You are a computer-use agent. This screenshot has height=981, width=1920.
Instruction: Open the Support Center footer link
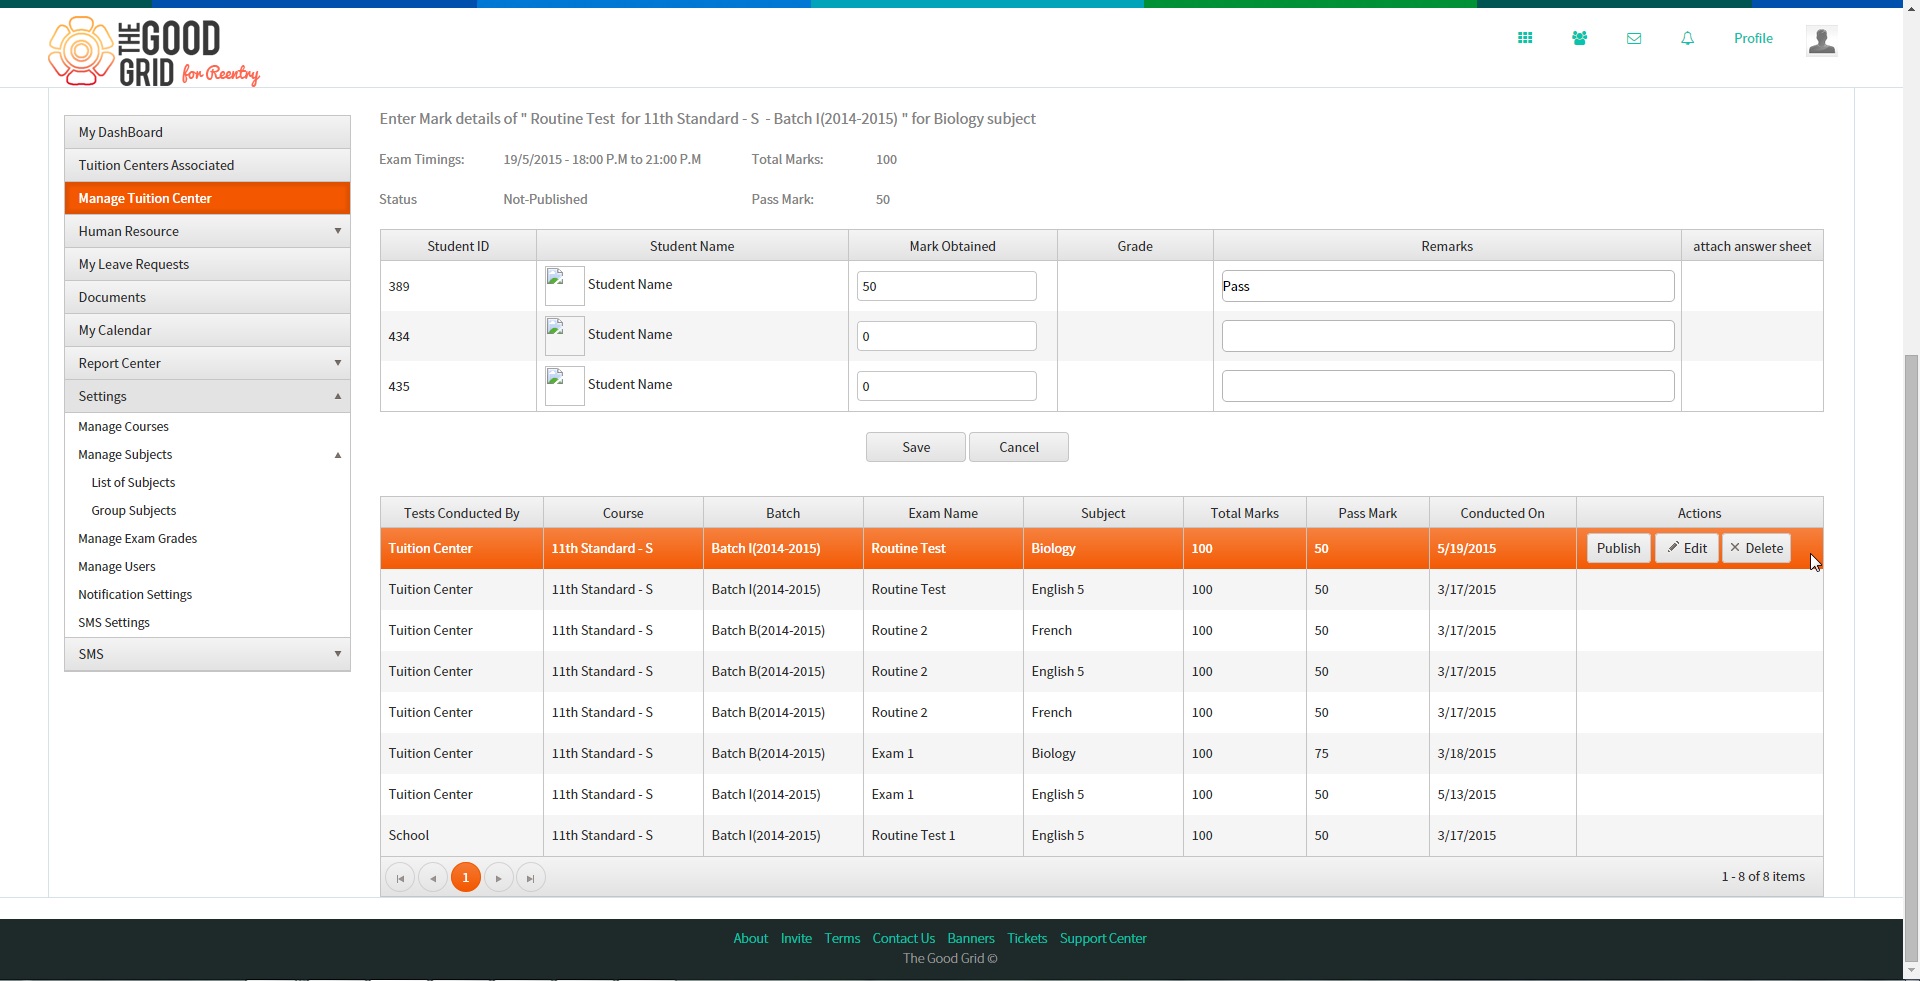1103,938
